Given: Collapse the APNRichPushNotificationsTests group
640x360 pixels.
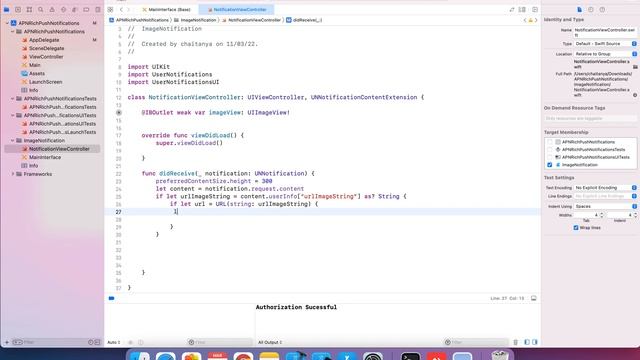Looking at the screenshot, I should (13, 99).
